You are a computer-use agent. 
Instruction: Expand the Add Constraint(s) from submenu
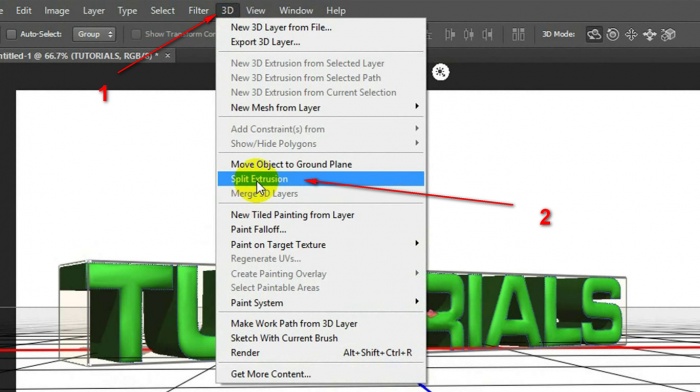pos(321,129)
